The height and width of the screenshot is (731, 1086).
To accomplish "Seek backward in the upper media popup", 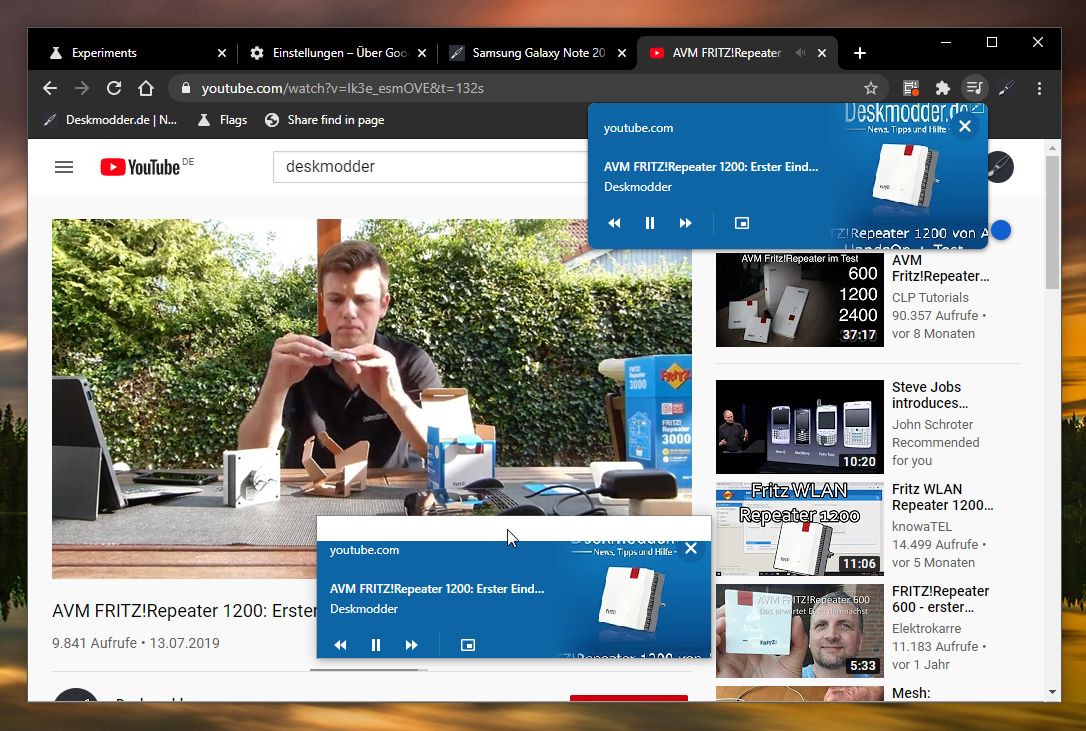I will point(614,223).
